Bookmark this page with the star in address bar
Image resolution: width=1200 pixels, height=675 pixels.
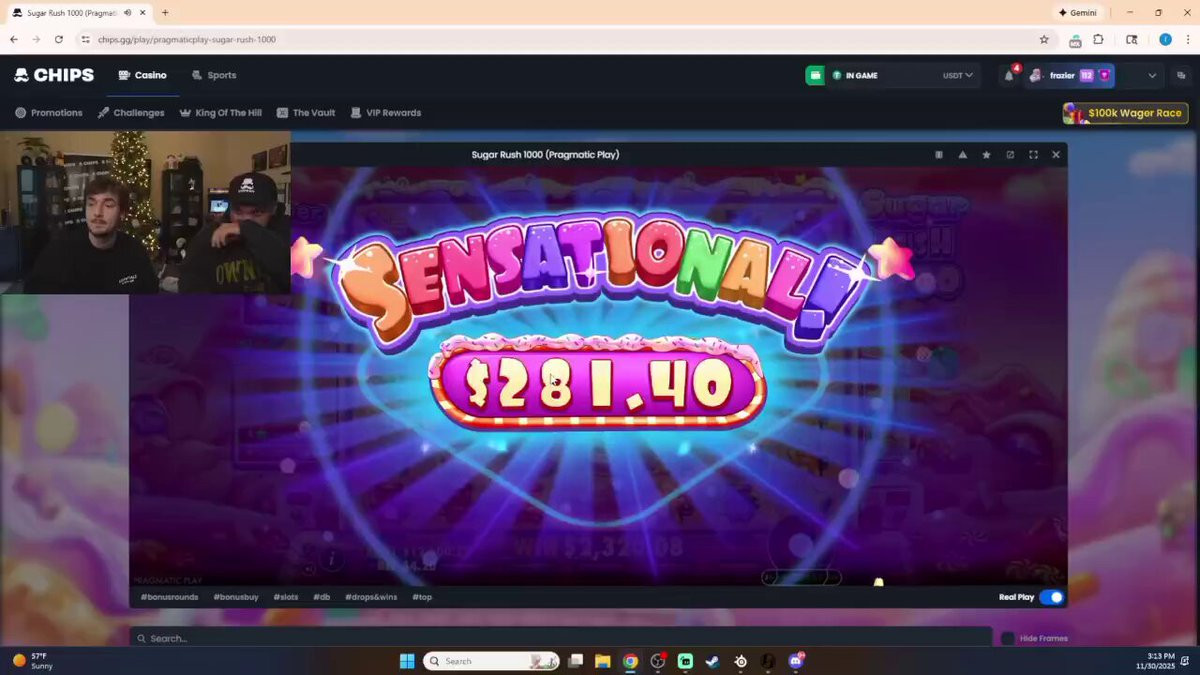coord(1044,39)
